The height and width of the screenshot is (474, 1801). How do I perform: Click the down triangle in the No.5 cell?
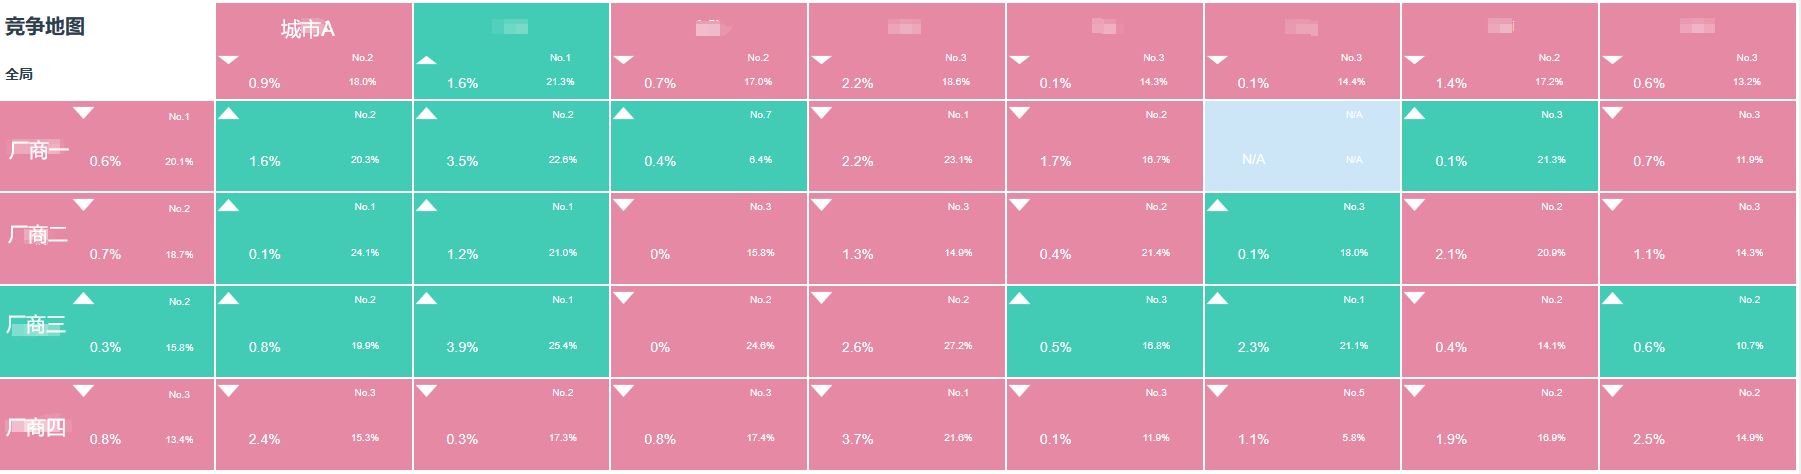click(1217, 391)
